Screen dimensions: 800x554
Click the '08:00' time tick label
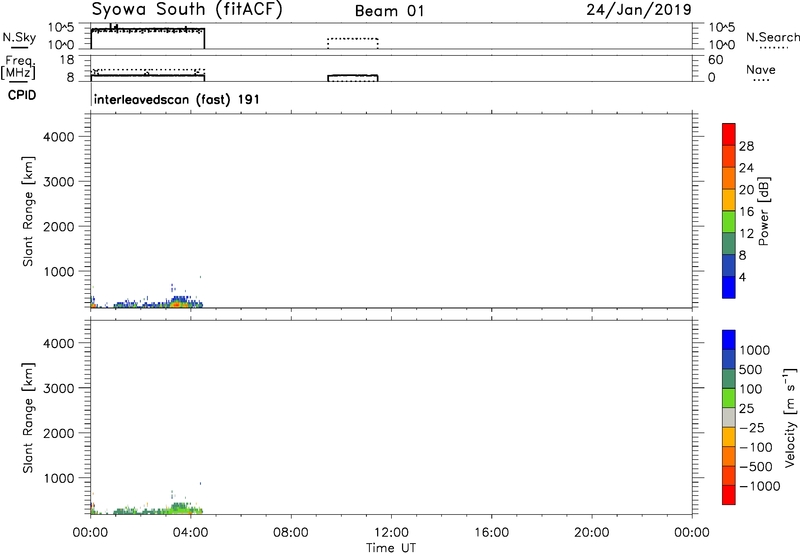[291, 533]
